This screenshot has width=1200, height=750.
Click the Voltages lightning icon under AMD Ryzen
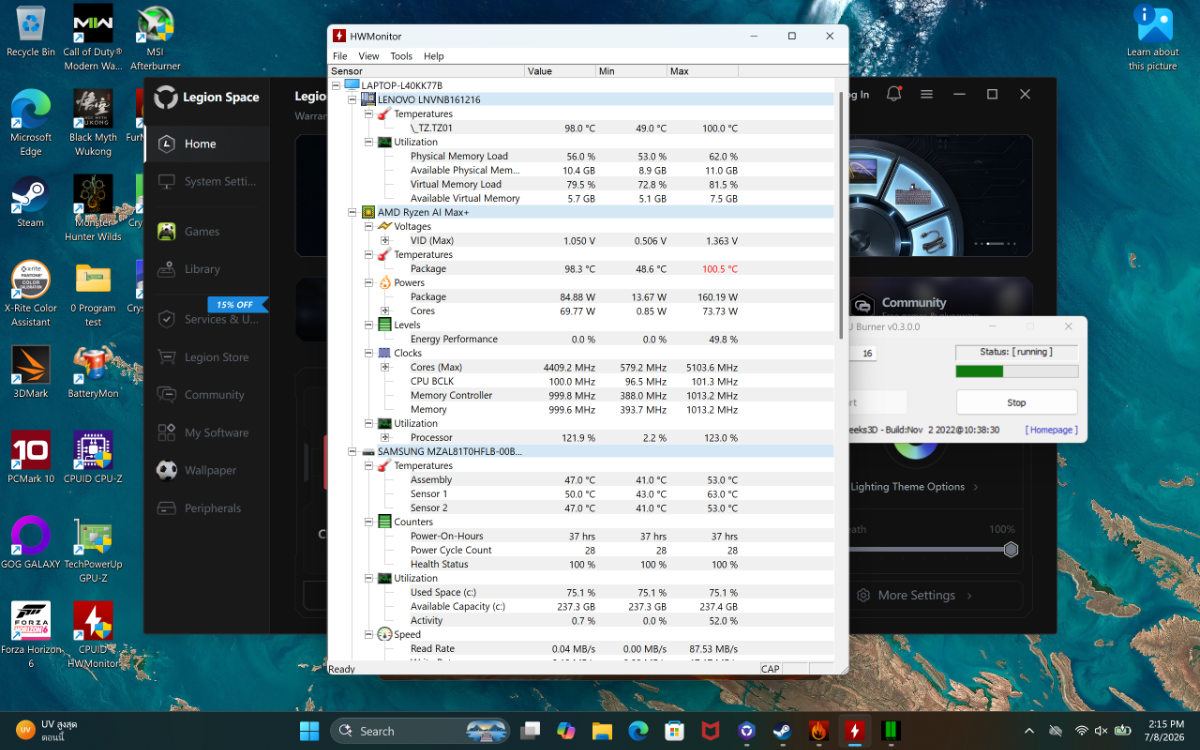[x=385, y=226]
